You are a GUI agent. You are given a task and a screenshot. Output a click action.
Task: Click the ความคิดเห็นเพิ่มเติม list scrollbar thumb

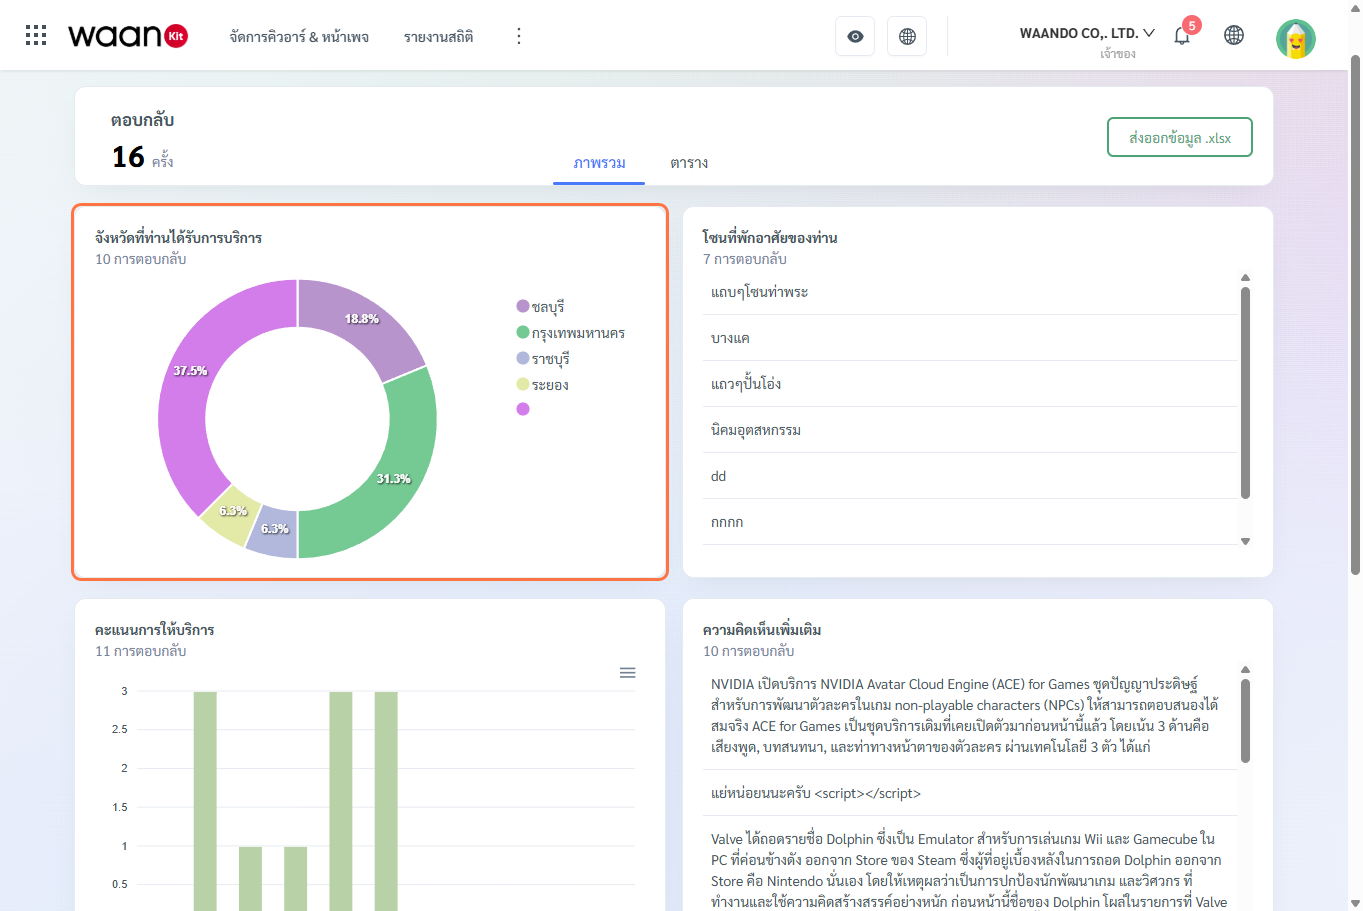point(1245,721)
